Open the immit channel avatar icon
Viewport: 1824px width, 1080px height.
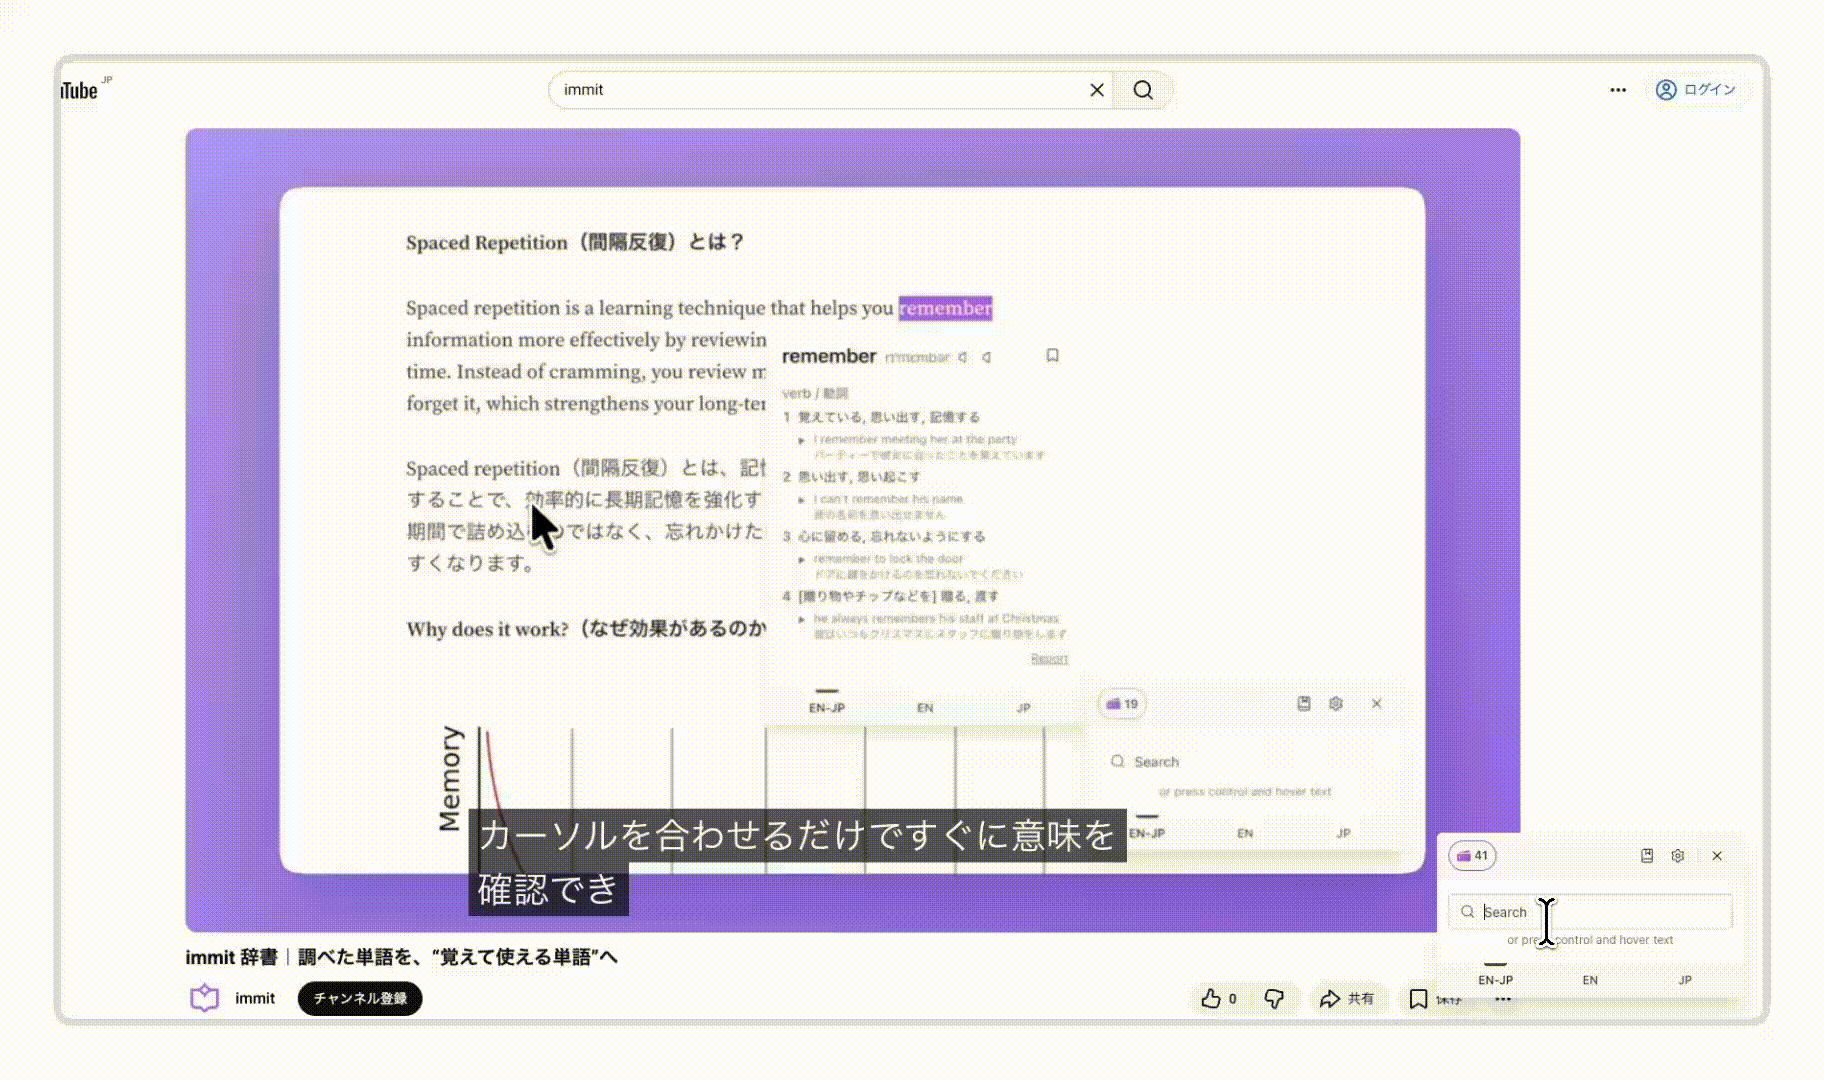pyautogui.click(x=204, y=998)
